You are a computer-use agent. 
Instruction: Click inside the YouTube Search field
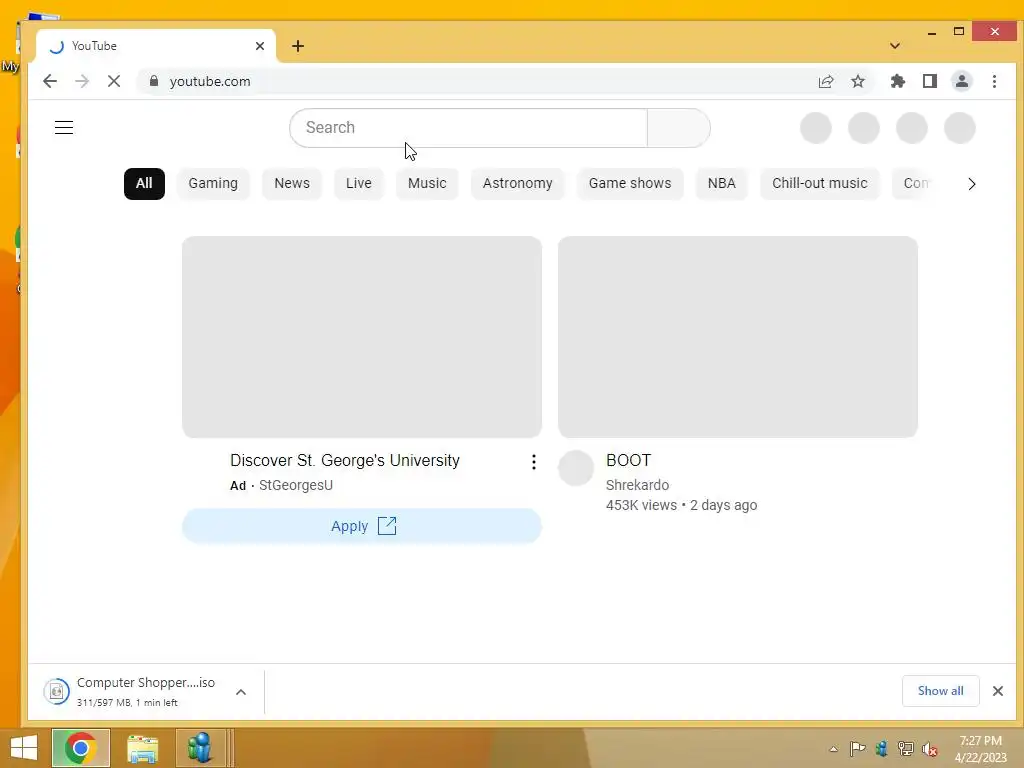pyautogui.click(x=468, y=127)
